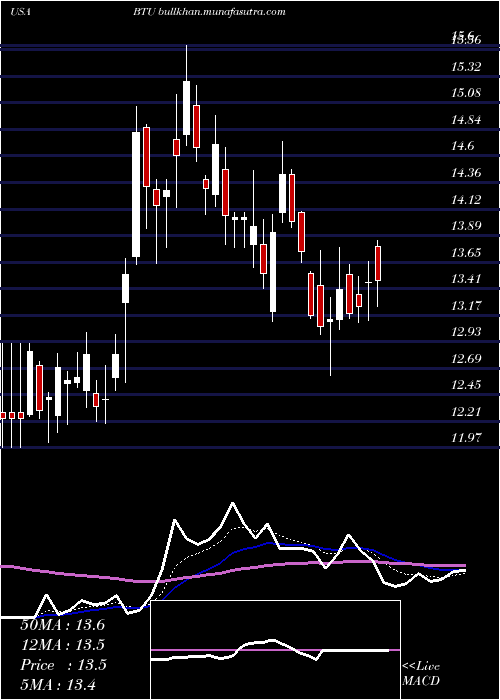
Task: Select the 15.32 price axis label
Action: point(466,67)
